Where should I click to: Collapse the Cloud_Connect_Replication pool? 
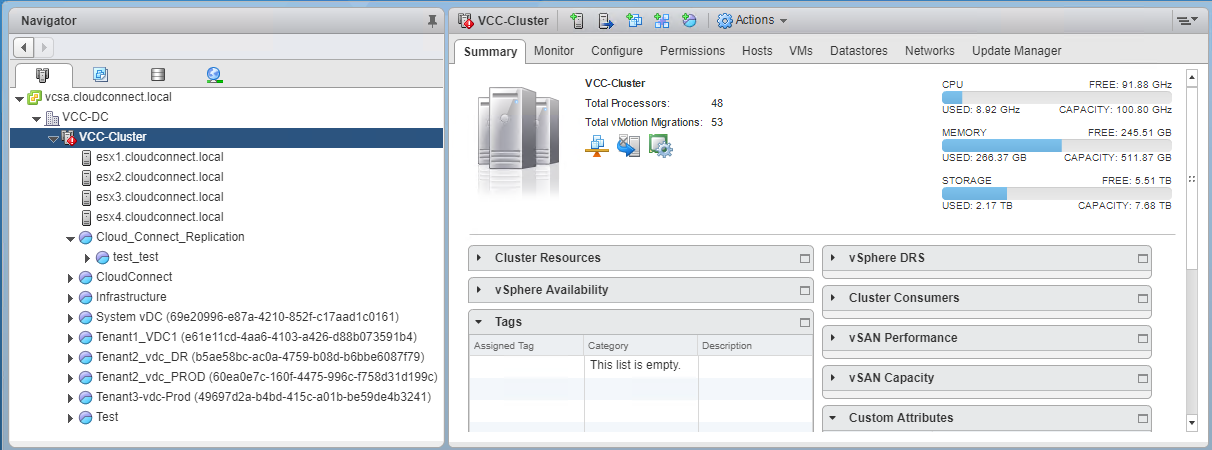click(71, 238)
